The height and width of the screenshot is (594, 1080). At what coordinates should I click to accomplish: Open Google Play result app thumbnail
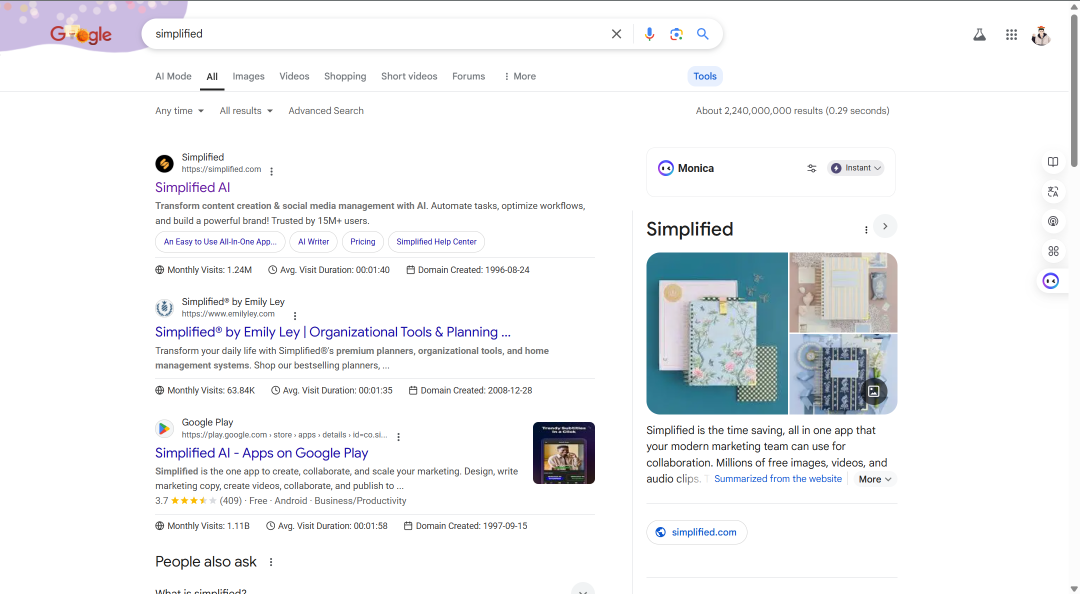point(563,453)
